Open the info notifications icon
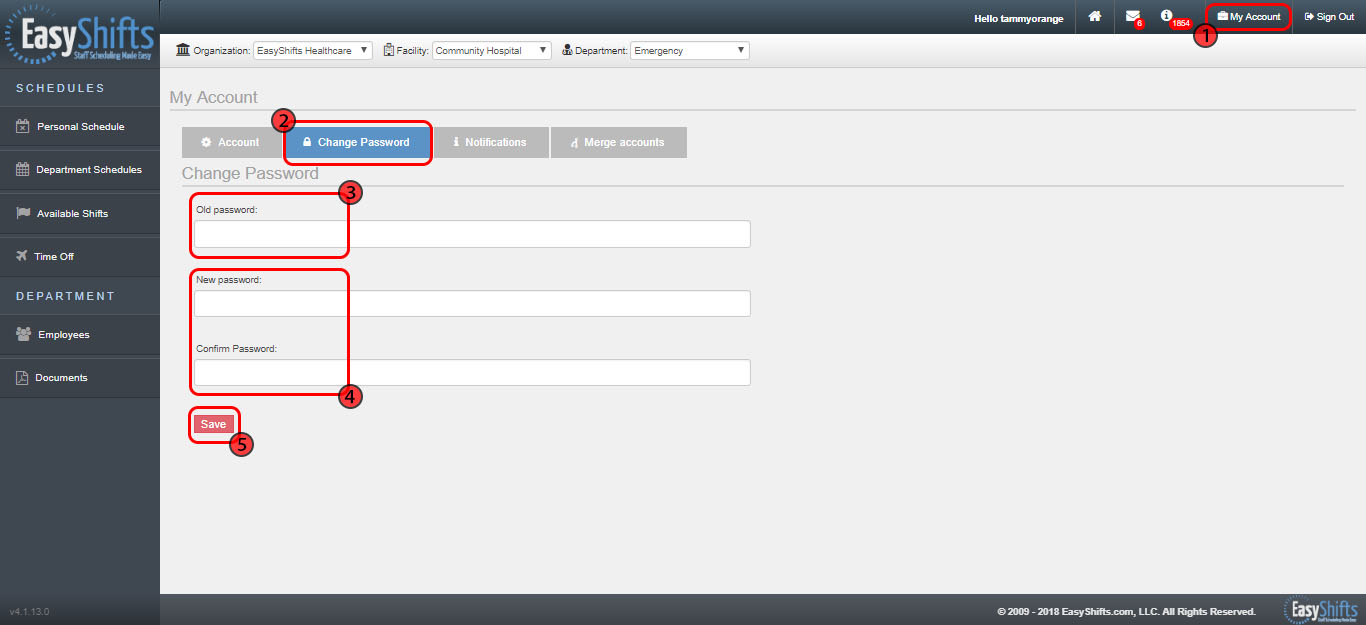The height and width of the screenshot is (625, 1366). pos(1166,16)
